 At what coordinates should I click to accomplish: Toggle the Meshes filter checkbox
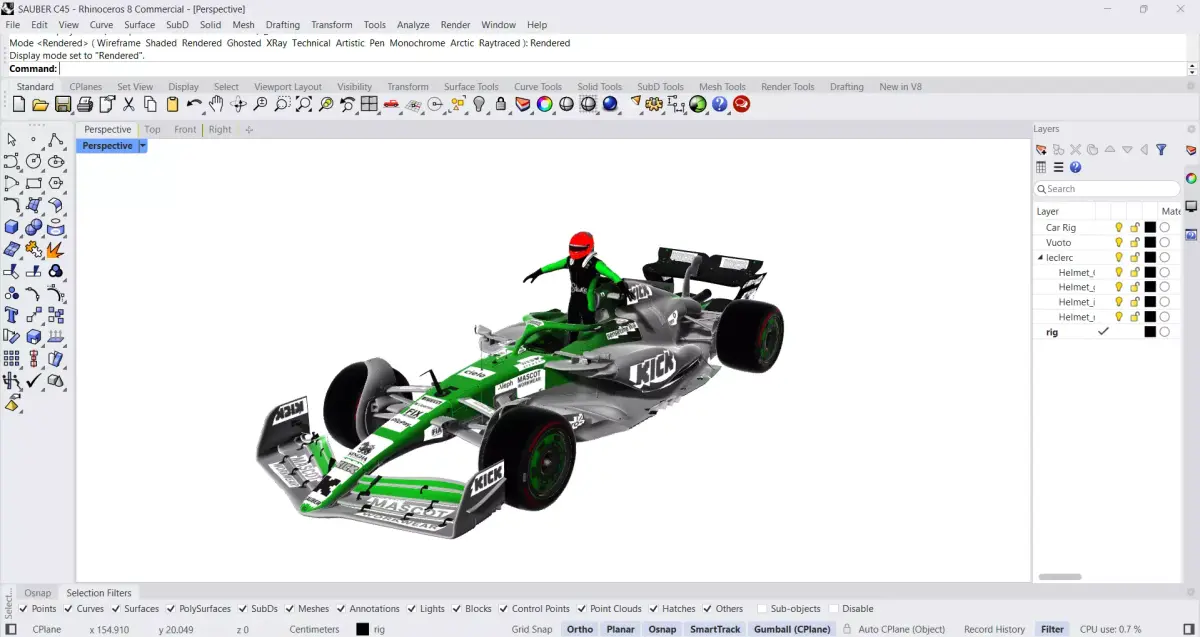(290, 609)
